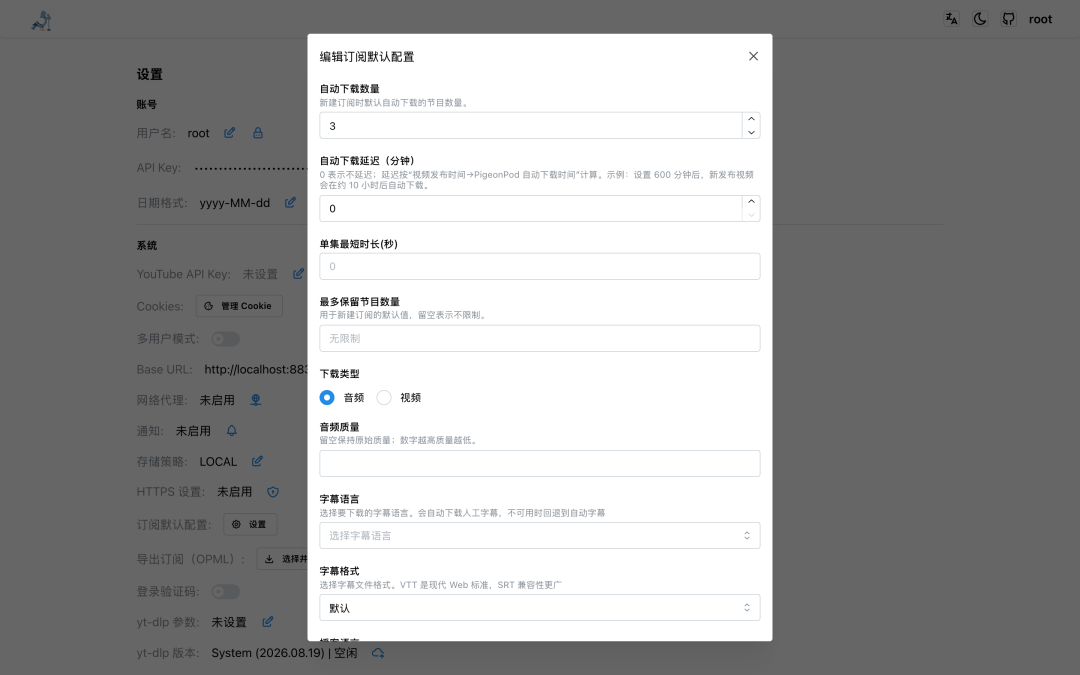This screenshot has height=675, width=1080.
Task: Click the 单集最短时长 input field
Action: tap(539, 267)
